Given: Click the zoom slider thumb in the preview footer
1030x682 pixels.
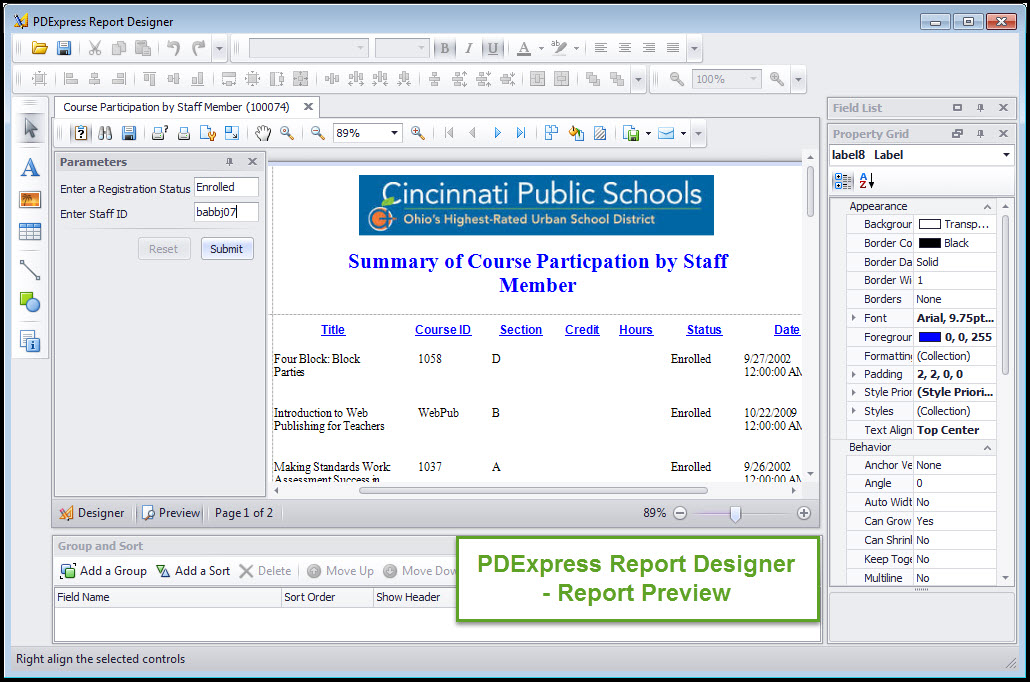Looking at the screenshot, I should point(736,514).
